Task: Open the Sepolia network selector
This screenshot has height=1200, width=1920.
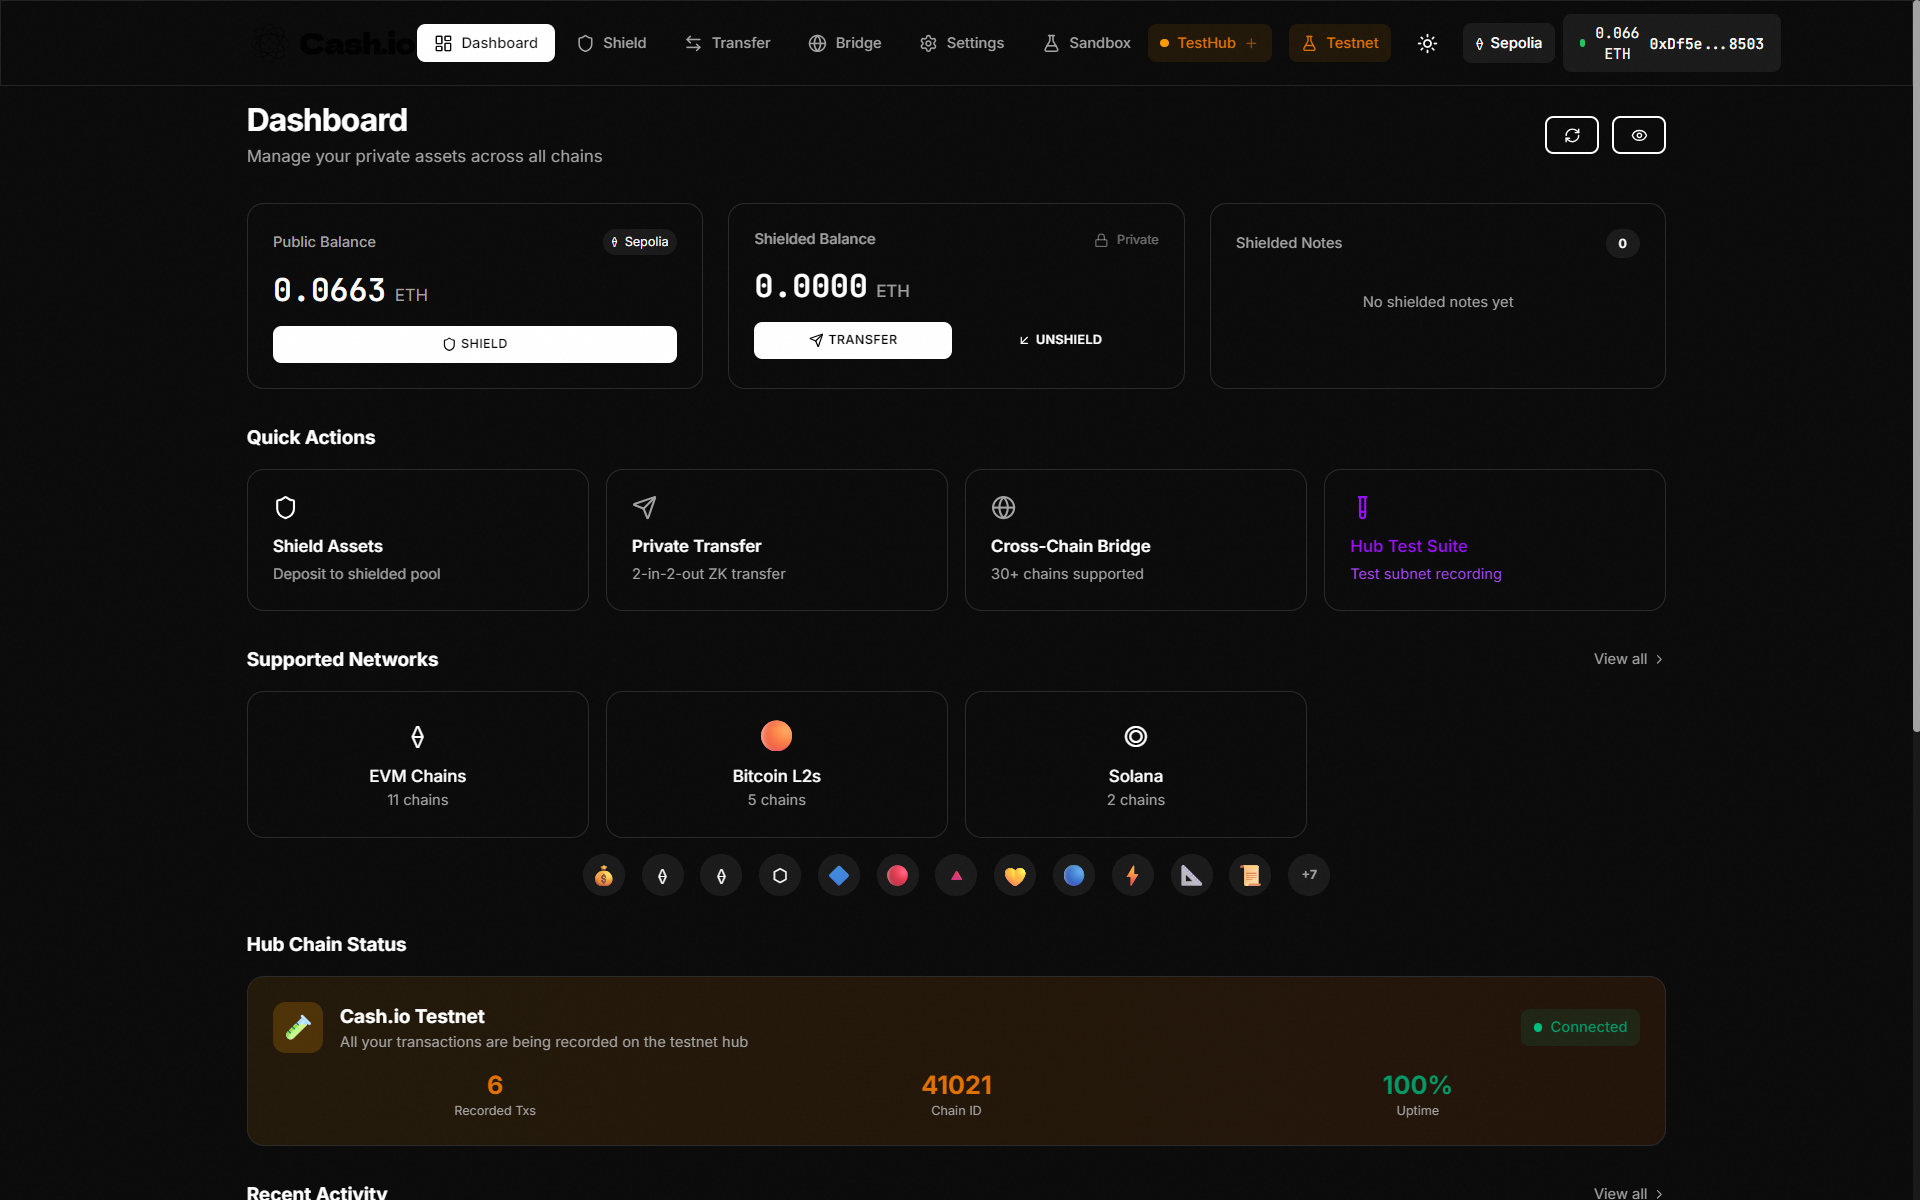Action: point(1508,43)
